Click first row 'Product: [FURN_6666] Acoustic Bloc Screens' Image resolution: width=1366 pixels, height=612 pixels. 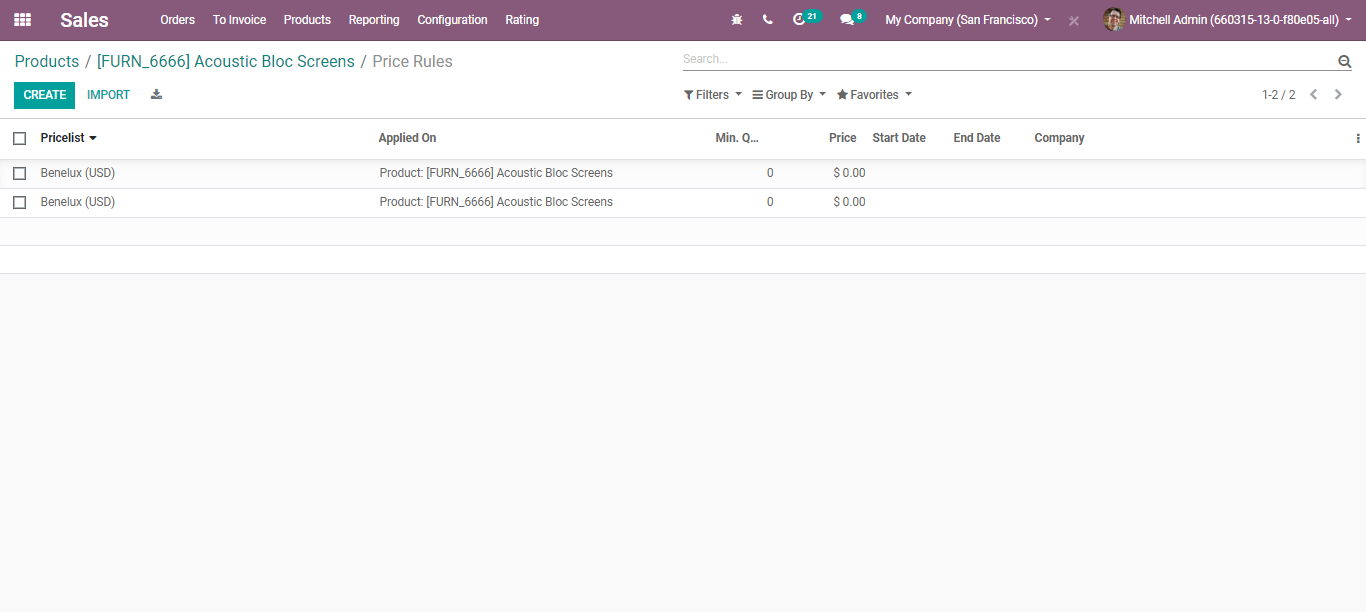[496, 173]
